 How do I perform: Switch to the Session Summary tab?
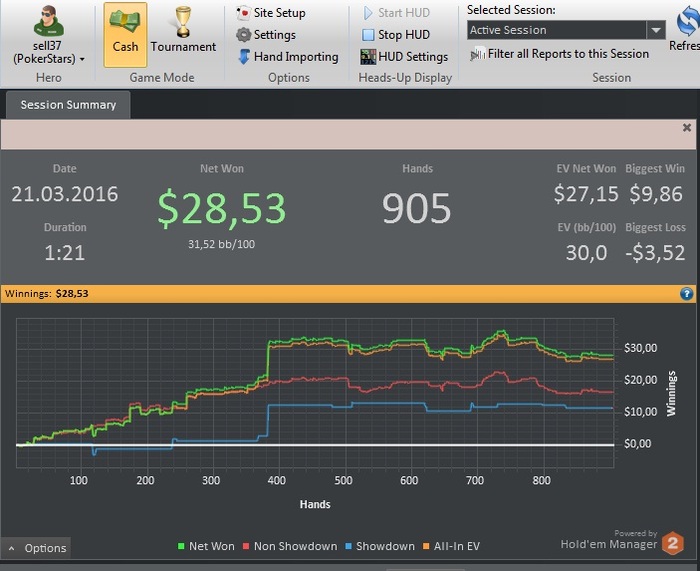click(68, 105)
